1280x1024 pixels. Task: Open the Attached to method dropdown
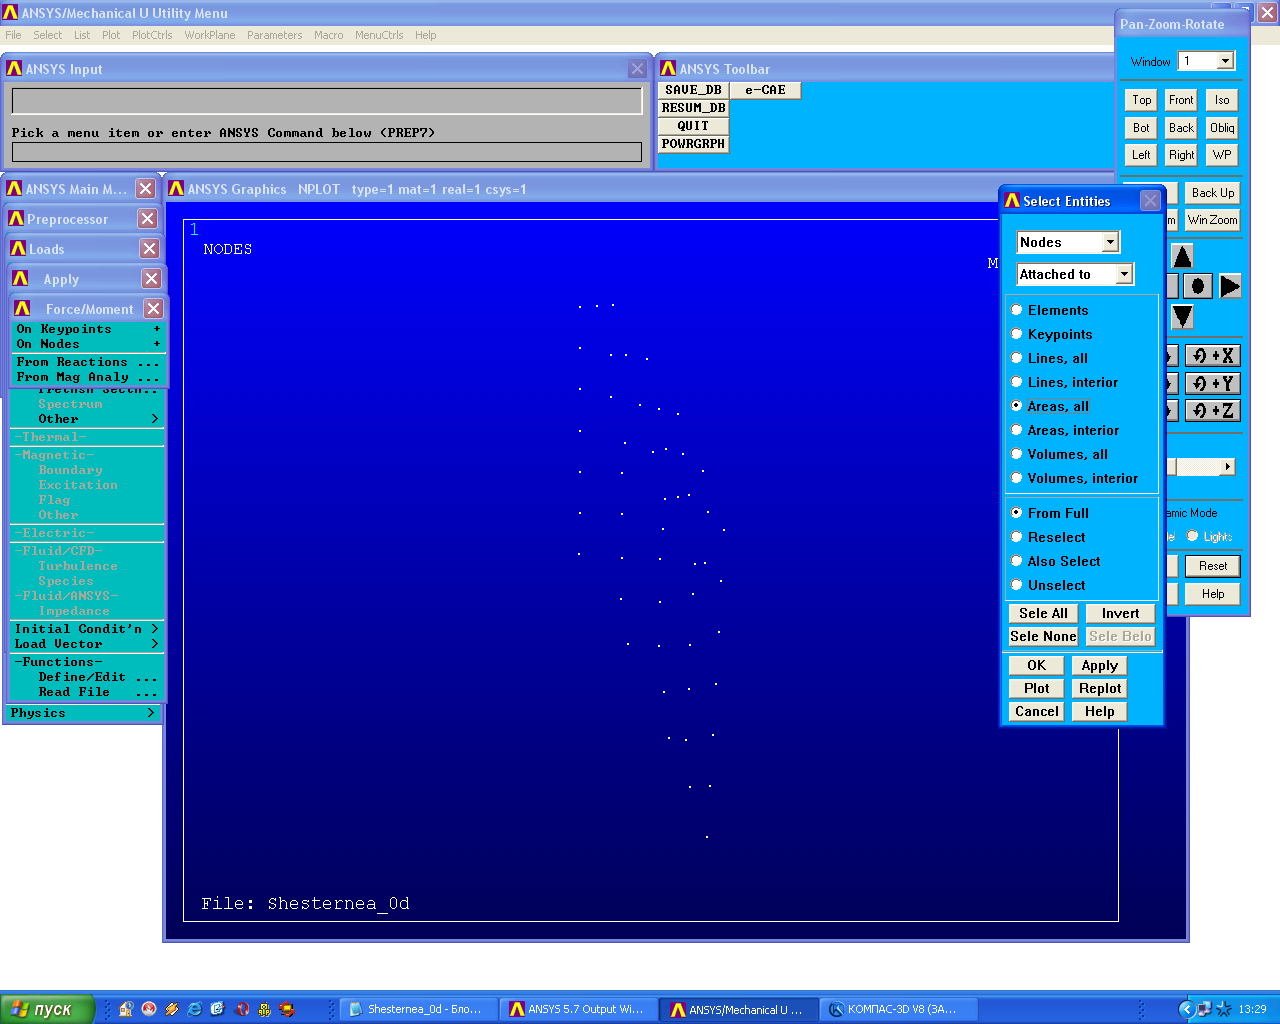click(1124, 274)
